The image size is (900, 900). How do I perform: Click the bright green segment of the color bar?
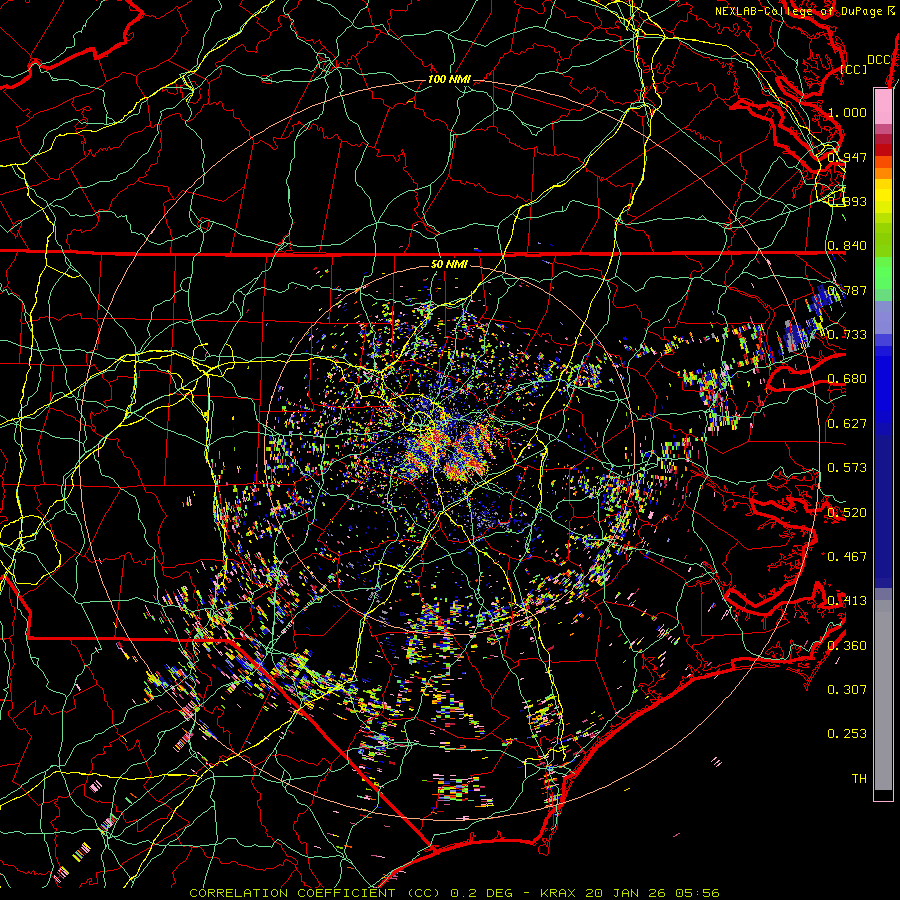click(x=883, y=273)
